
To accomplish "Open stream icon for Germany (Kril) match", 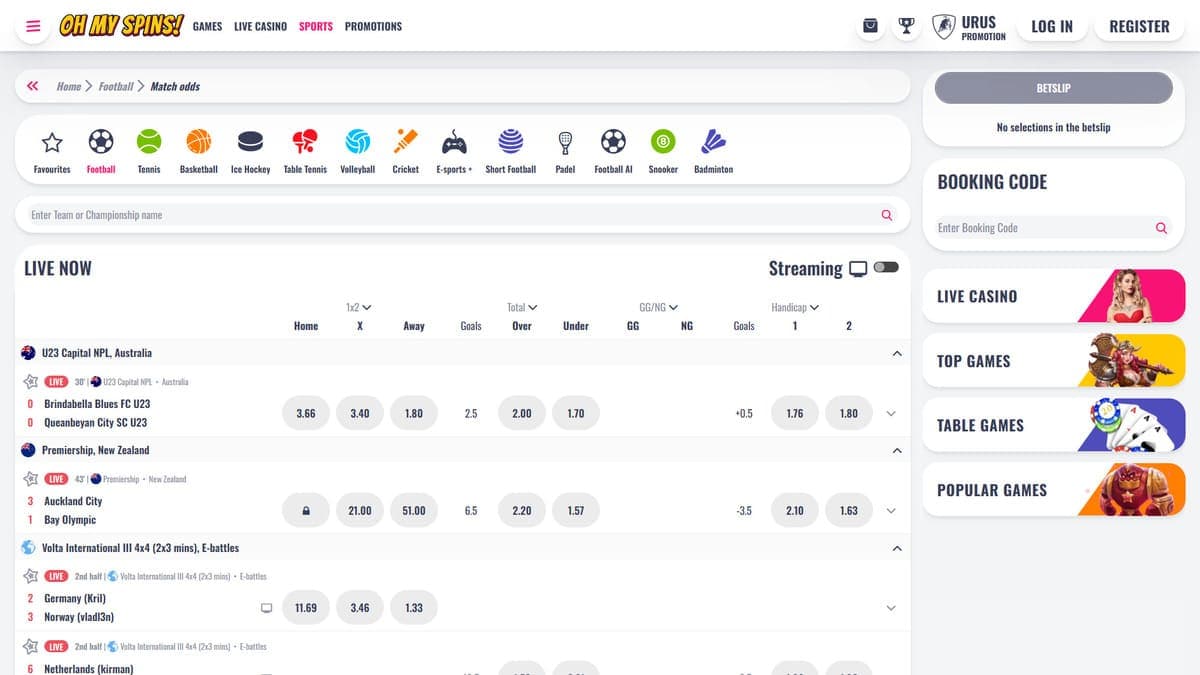I will coord(266,608).
